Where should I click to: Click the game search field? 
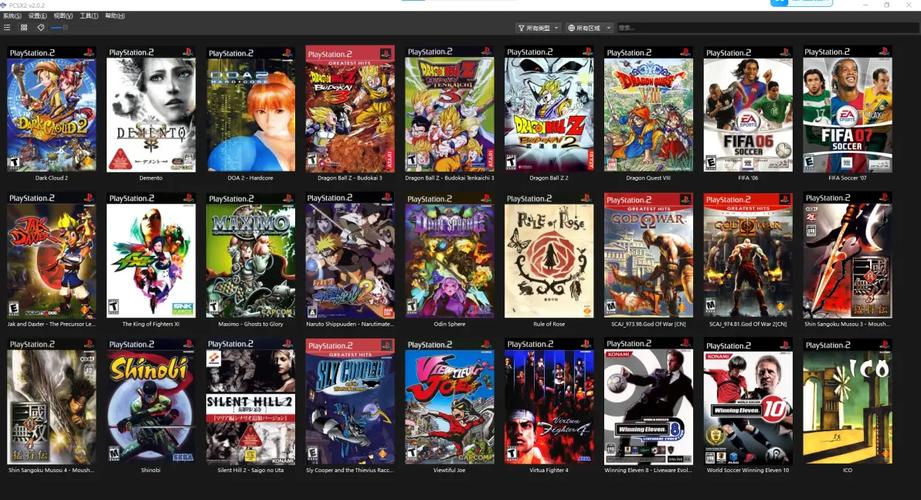[x=700, y=28]
